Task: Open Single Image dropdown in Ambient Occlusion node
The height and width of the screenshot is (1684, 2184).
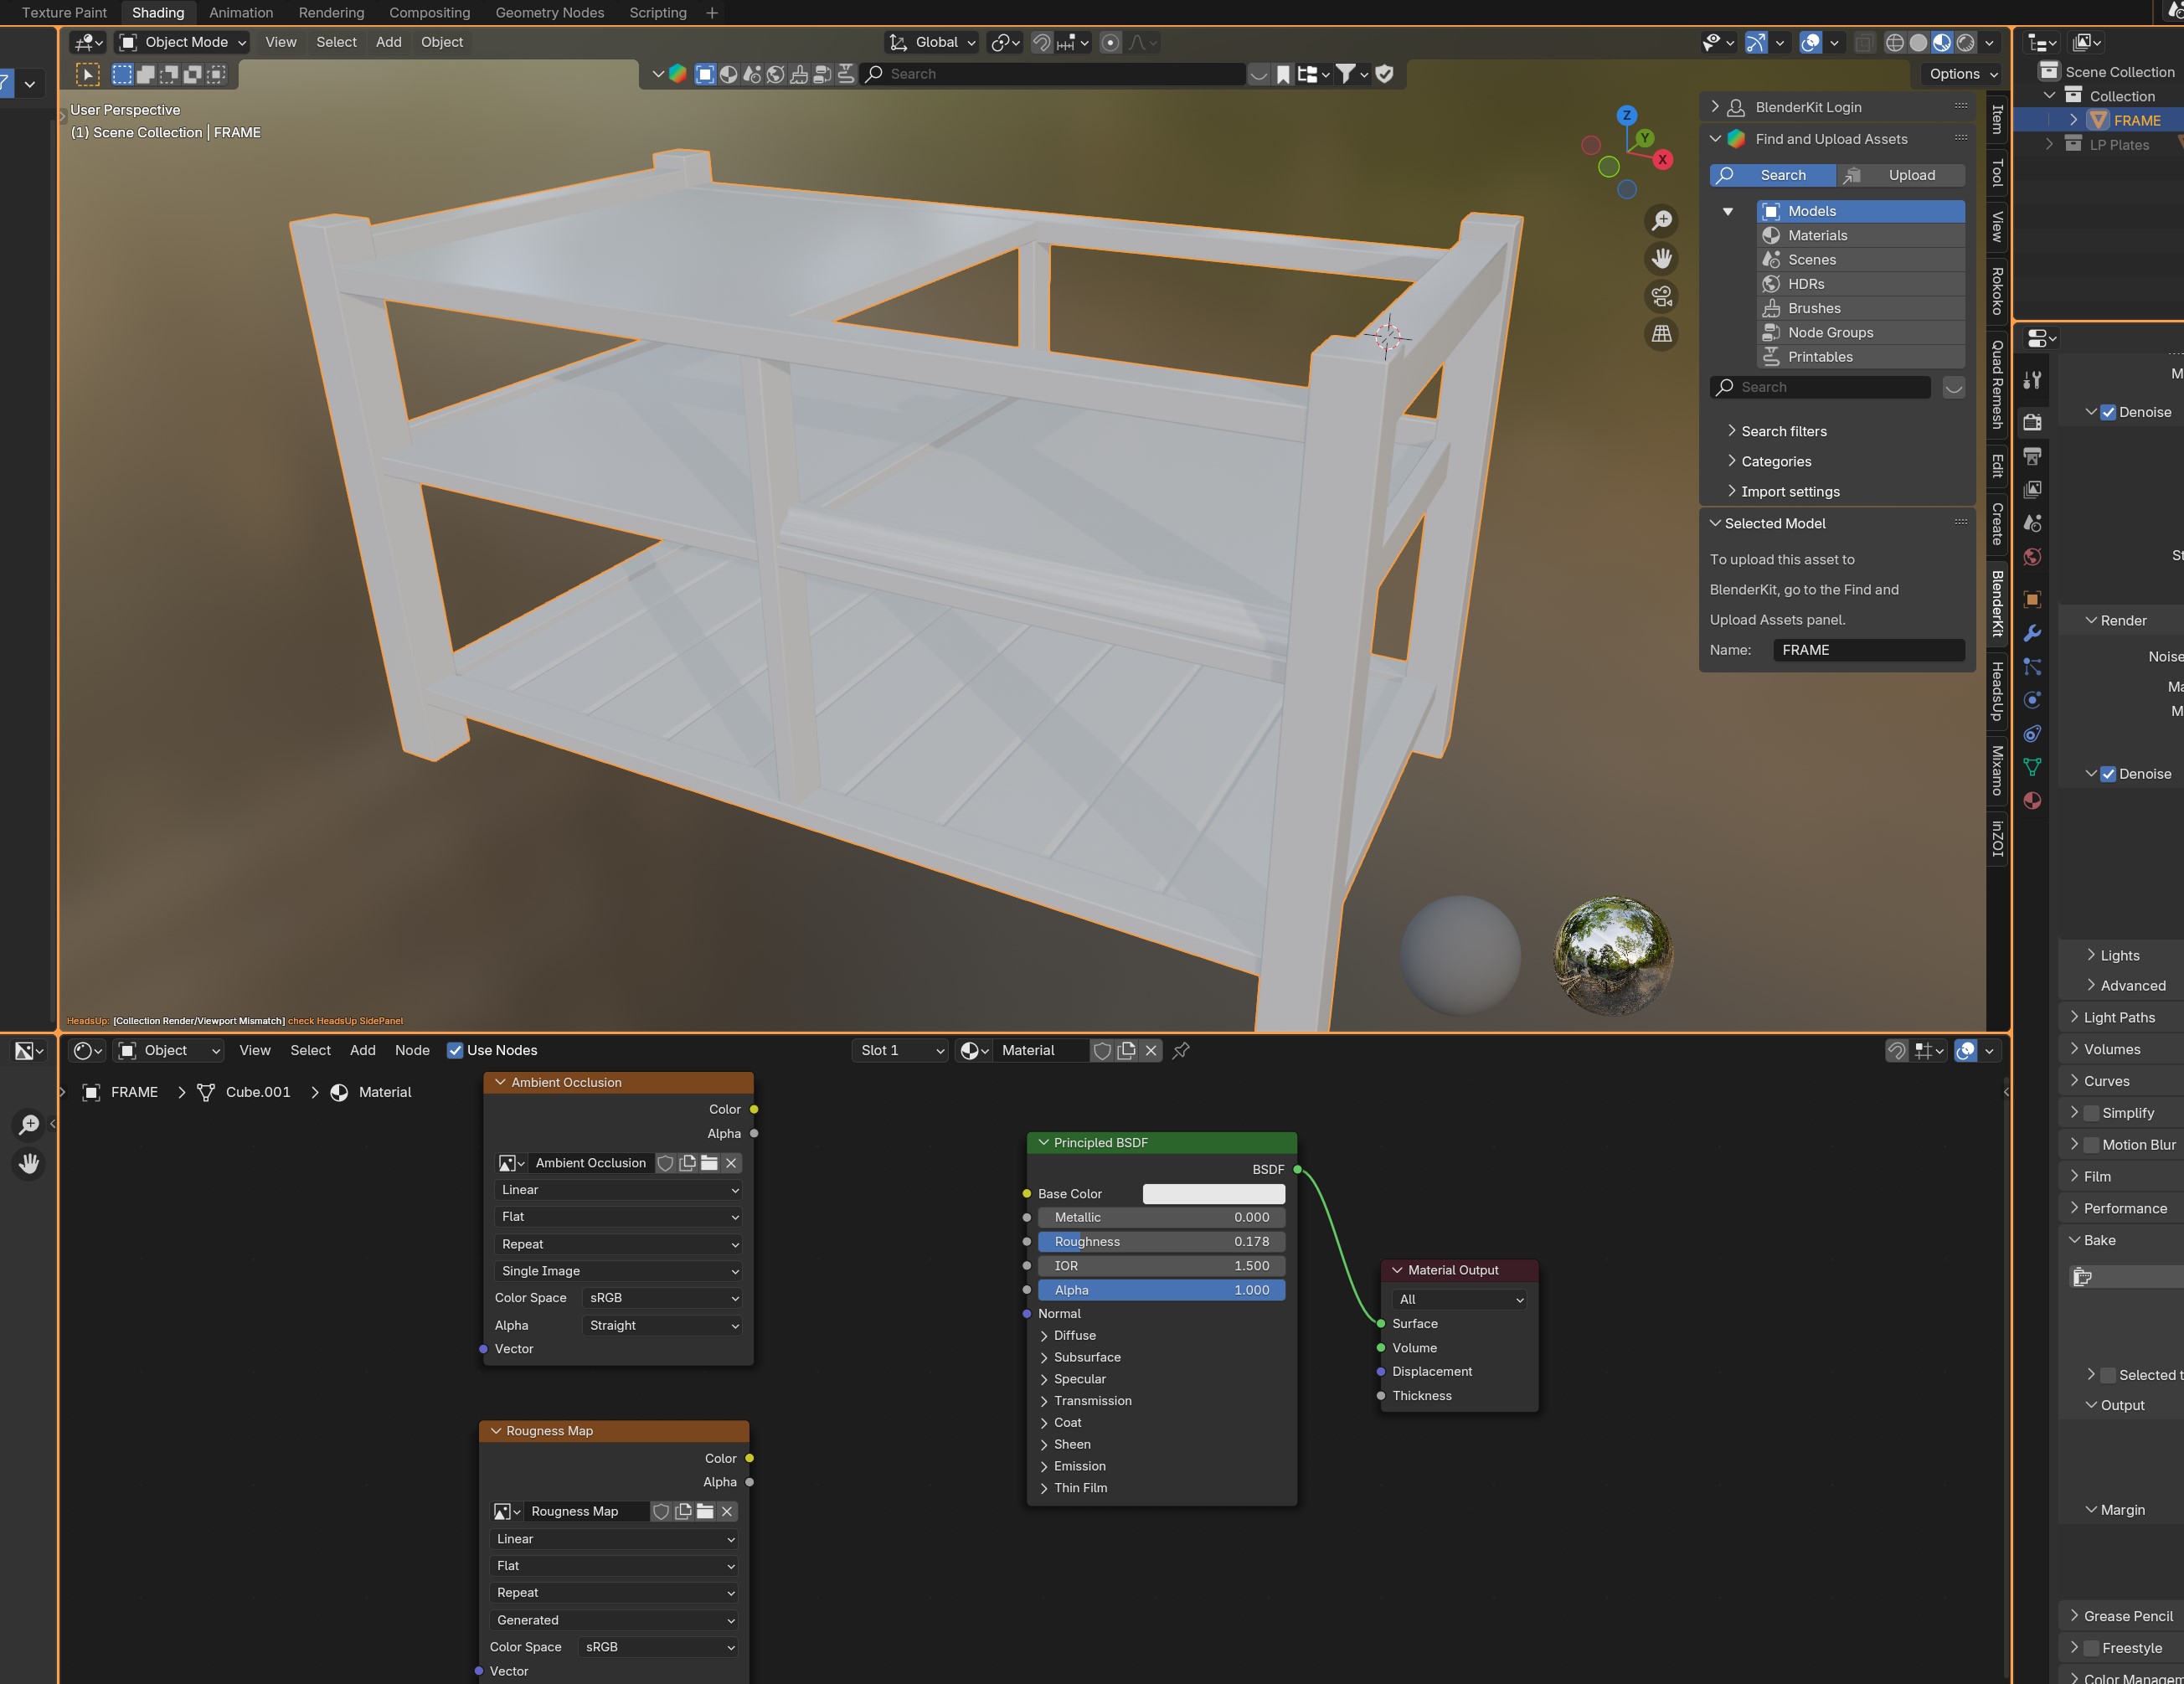Action: pos(620,1271)
